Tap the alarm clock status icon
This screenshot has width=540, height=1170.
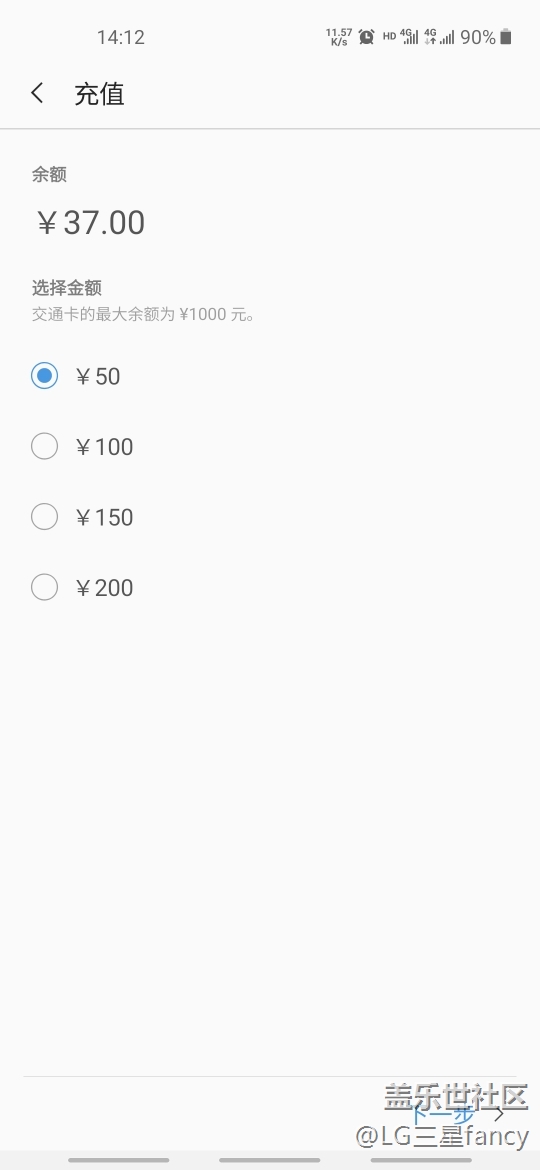pyautogui.click(x=366, y=37)
